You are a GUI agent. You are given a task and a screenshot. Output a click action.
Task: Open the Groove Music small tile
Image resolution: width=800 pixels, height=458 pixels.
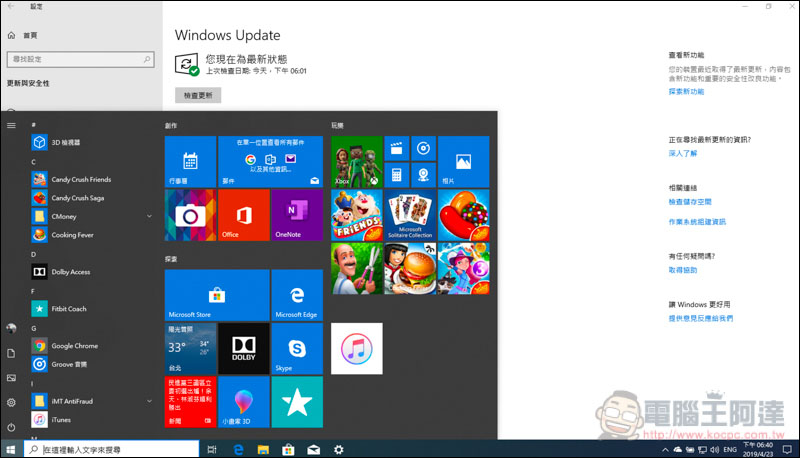pos(423,148)
